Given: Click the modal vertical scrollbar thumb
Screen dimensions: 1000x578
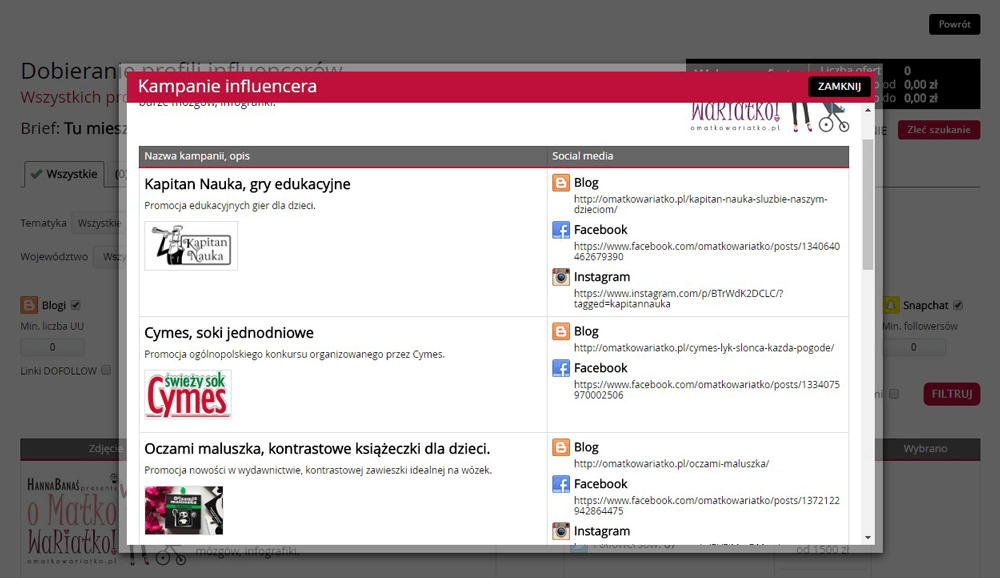Looking at the screenshot, I should 867,204.
